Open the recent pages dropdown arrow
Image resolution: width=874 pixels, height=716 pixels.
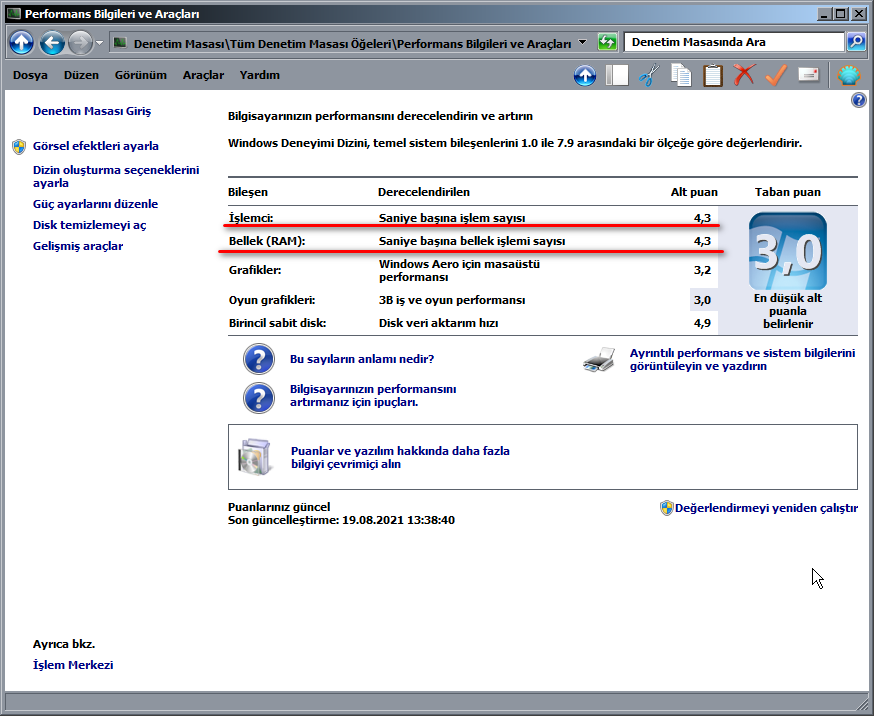pos(99,42)
